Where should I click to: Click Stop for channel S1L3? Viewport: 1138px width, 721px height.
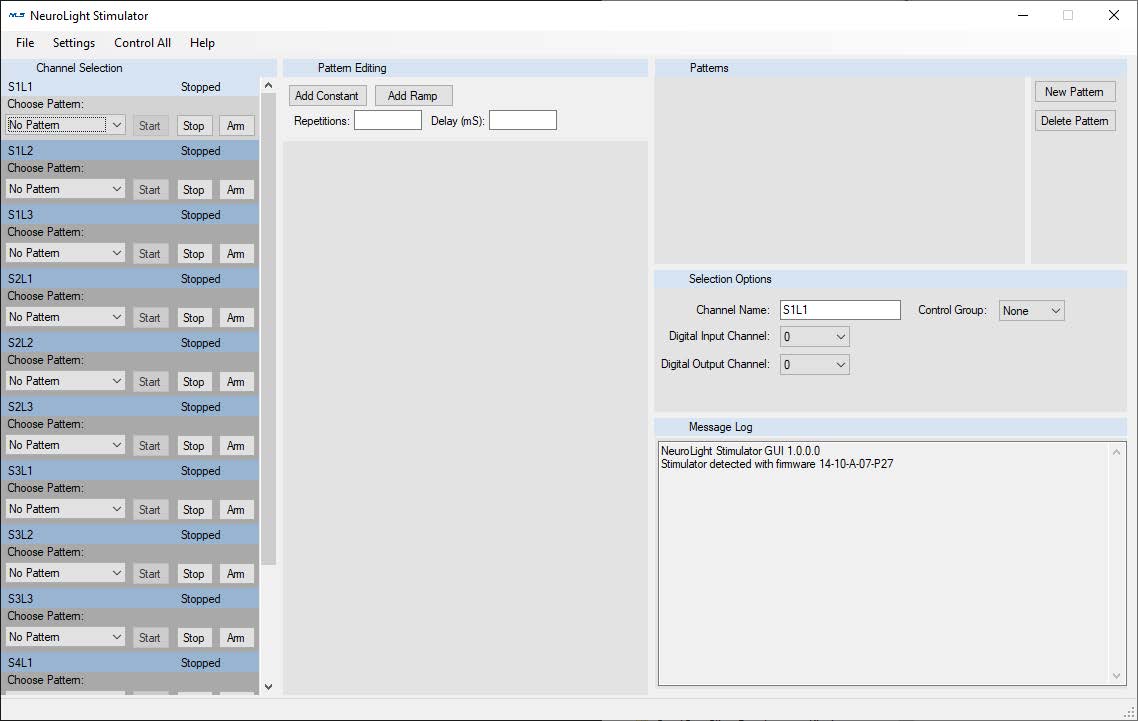[x=195, y=253]
